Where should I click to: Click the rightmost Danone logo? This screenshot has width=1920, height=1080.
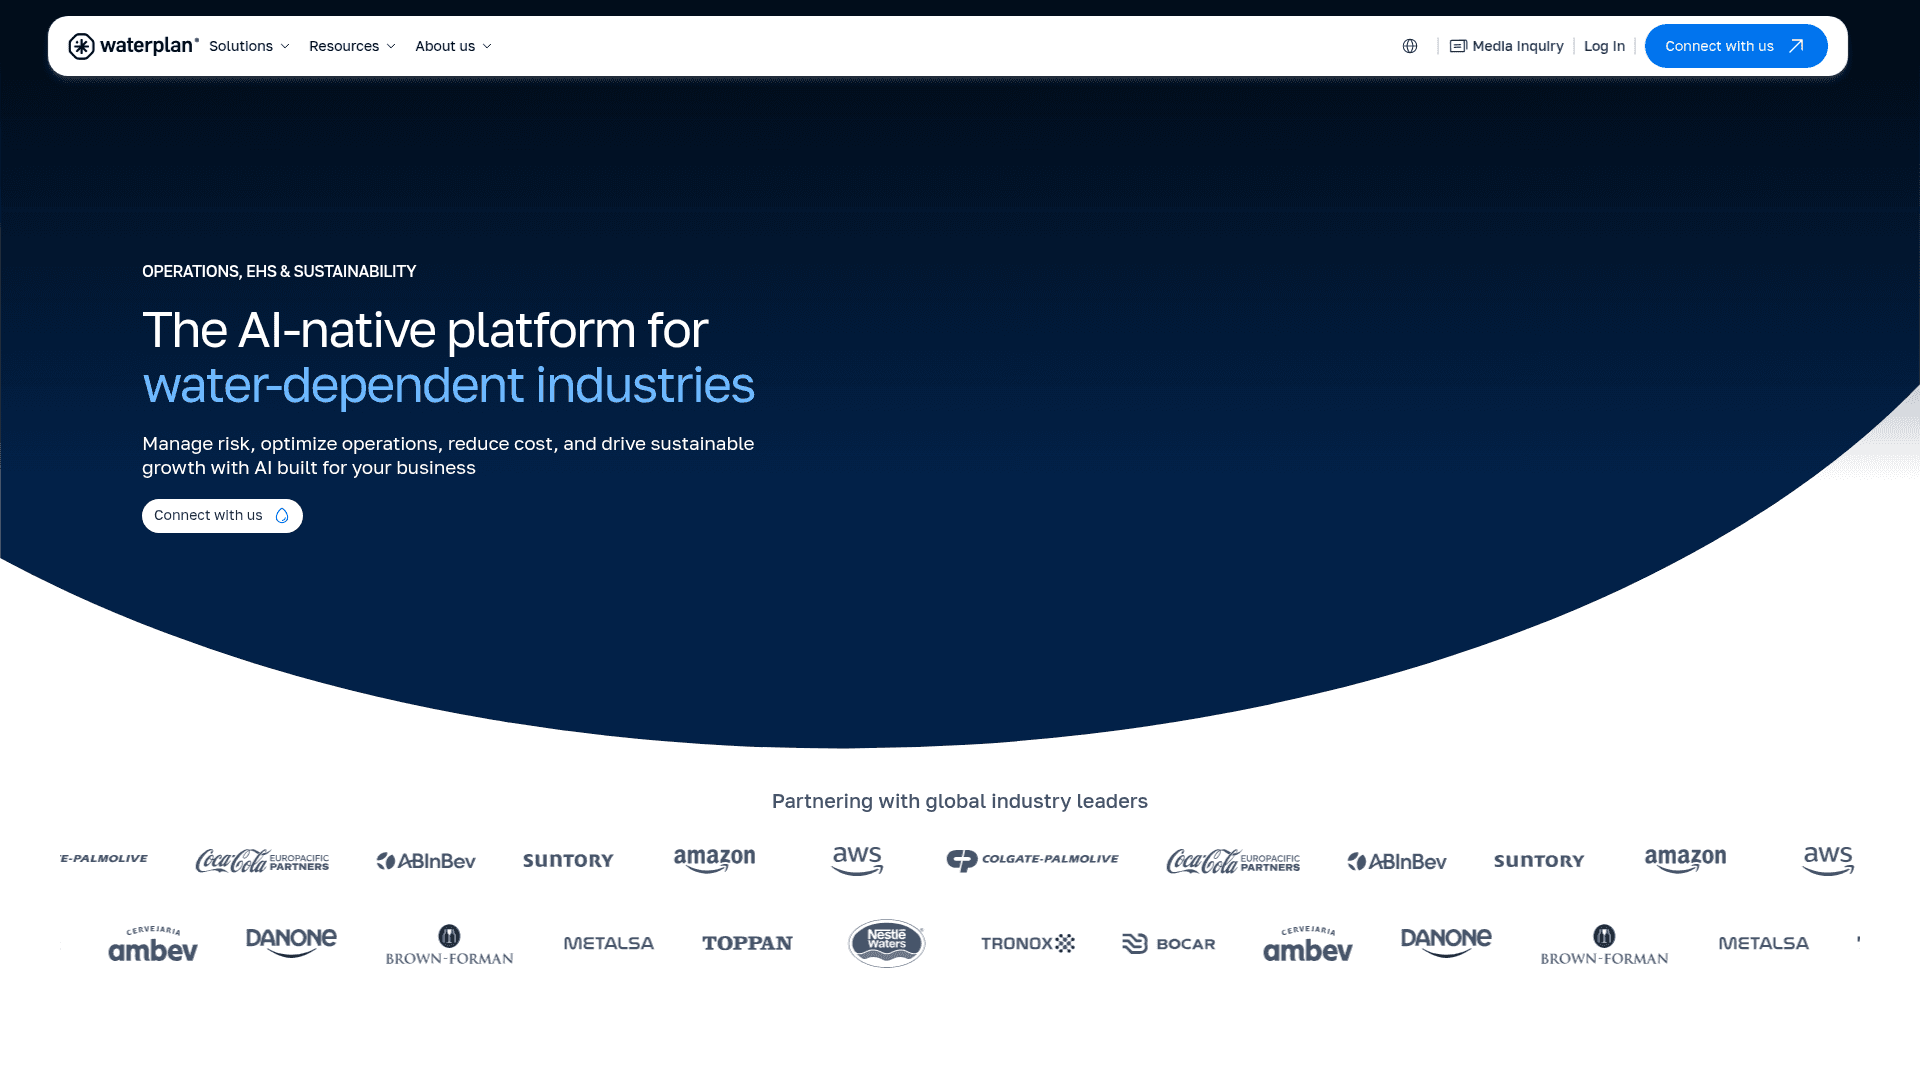pos(1446,942)
